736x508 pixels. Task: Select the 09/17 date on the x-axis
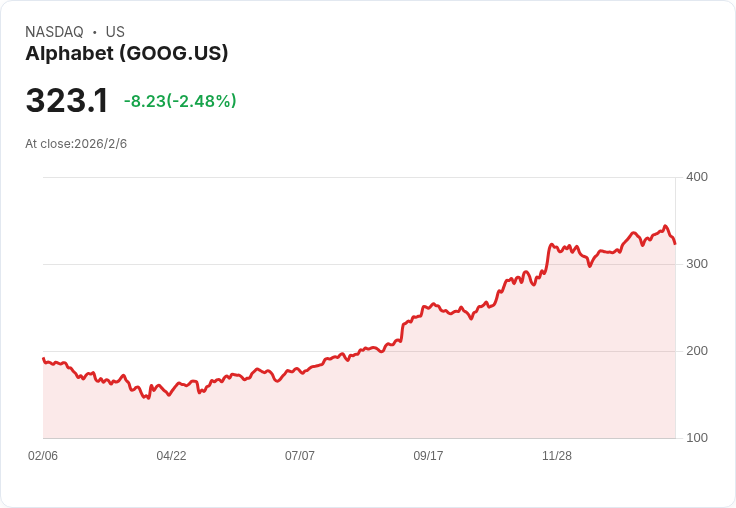428,456
